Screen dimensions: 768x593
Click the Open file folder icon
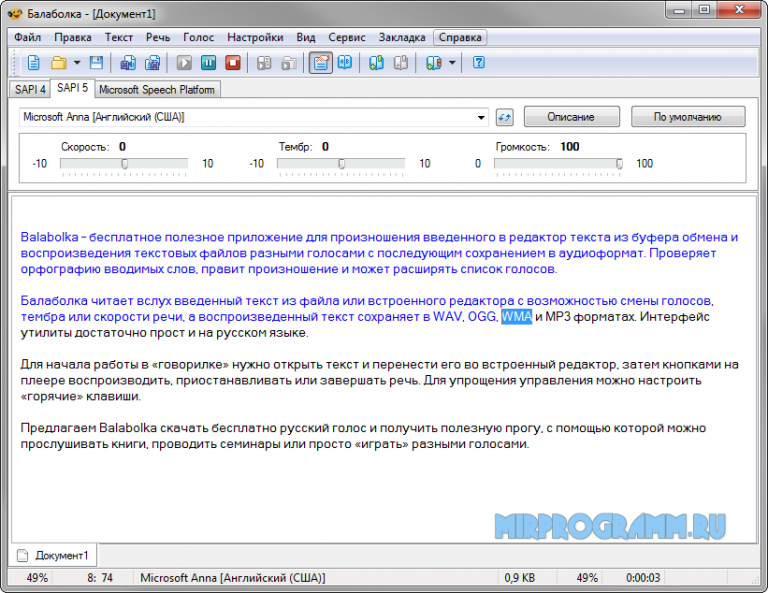[x=59, y=63]
